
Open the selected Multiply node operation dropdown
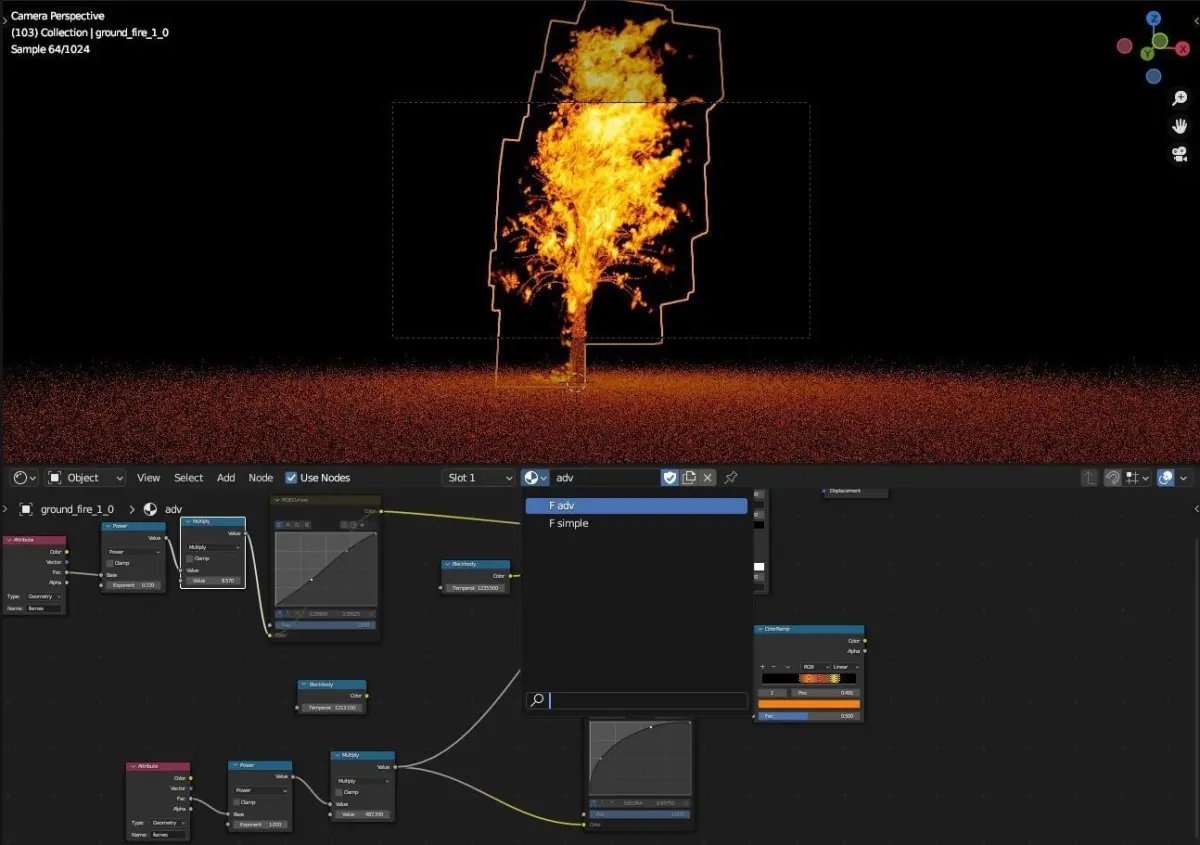tap(213, 547)
